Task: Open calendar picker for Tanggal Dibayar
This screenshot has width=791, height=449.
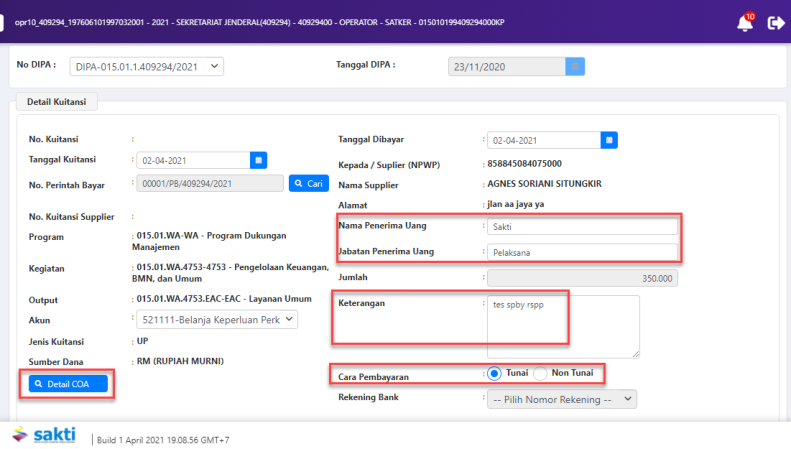Action: pos(610,140)
